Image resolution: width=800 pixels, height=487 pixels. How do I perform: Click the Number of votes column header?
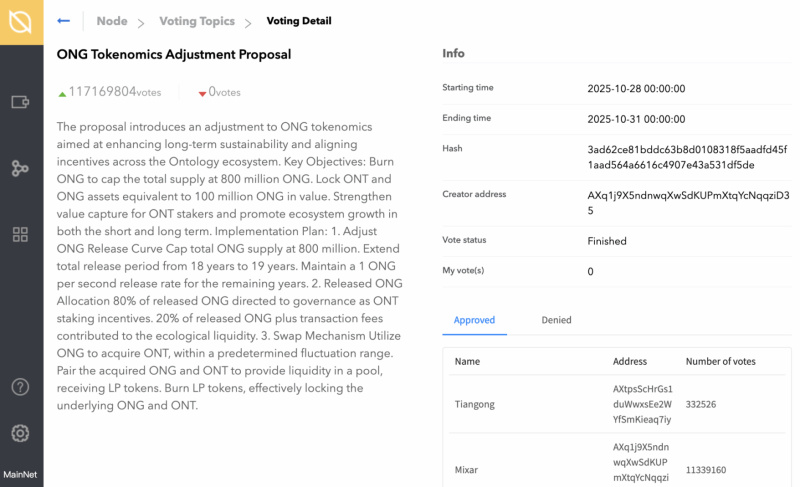720,362
